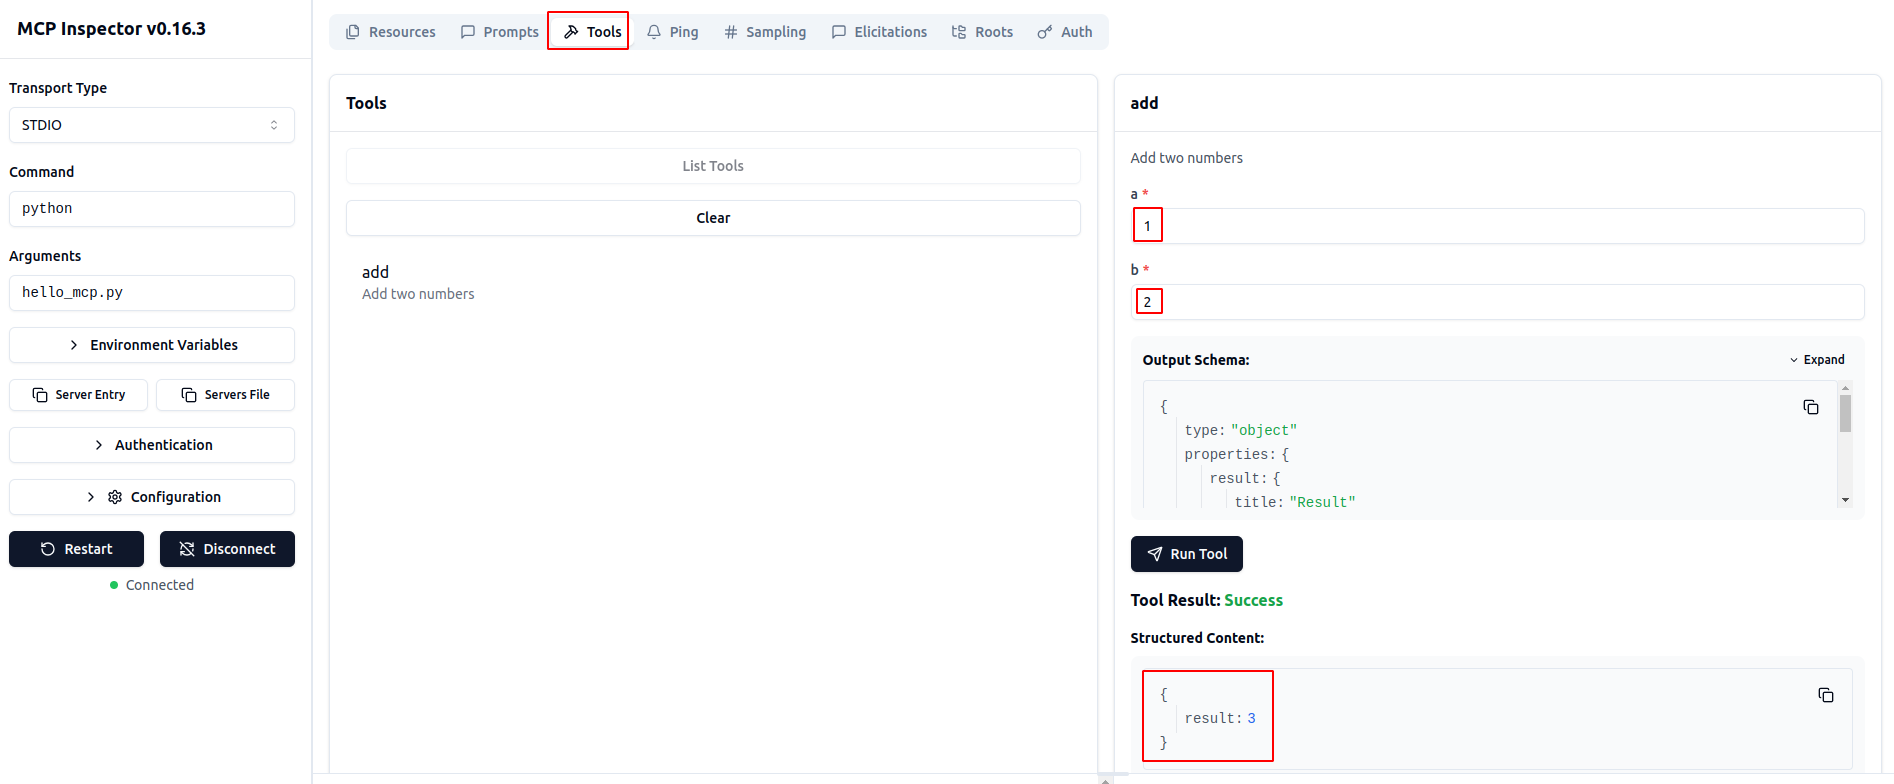
Task: Run the add tool
Action: (1187, 554)
